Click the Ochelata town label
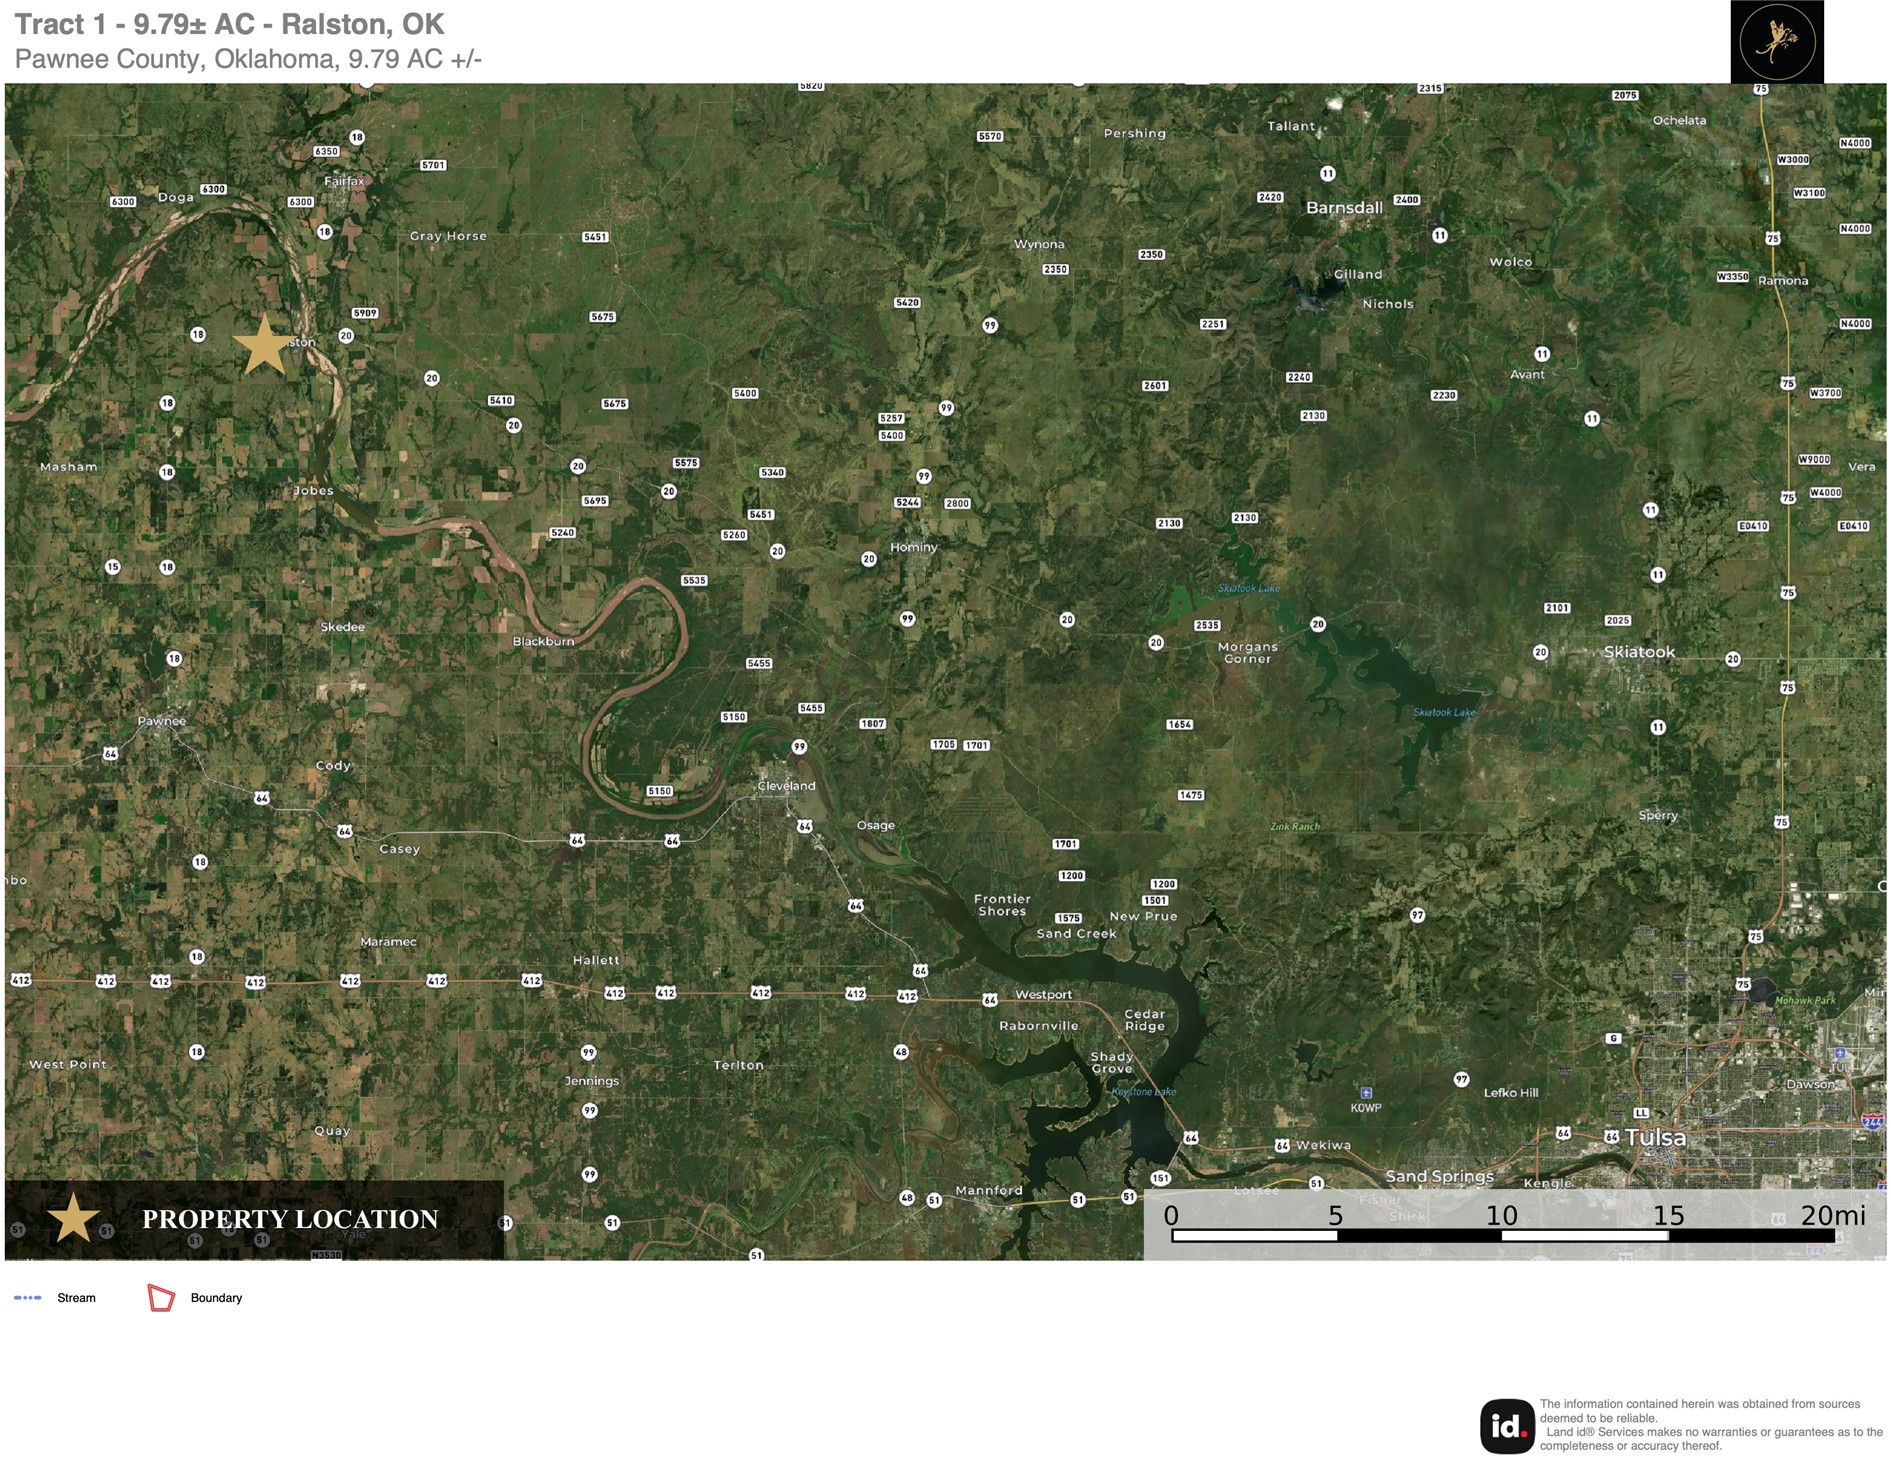 click(1680, 120)
